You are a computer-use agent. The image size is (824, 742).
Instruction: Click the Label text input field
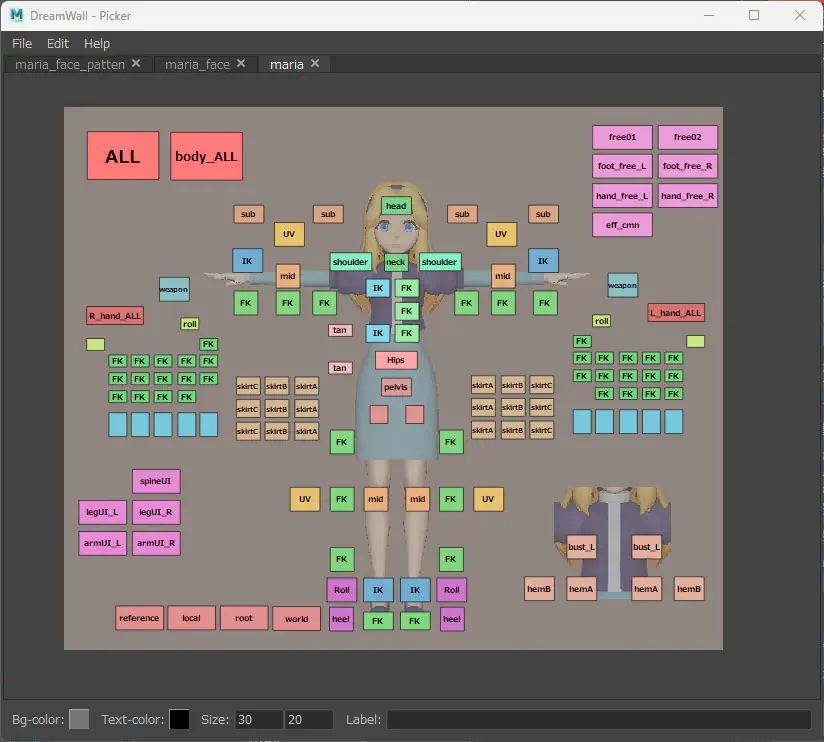click(x=598, y=720)
